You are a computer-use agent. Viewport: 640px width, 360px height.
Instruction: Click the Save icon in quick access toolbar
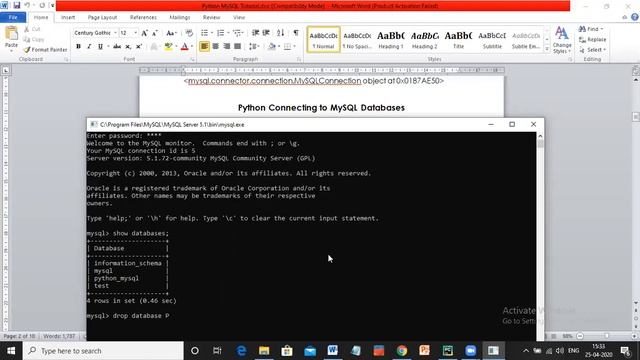[17, 5]
